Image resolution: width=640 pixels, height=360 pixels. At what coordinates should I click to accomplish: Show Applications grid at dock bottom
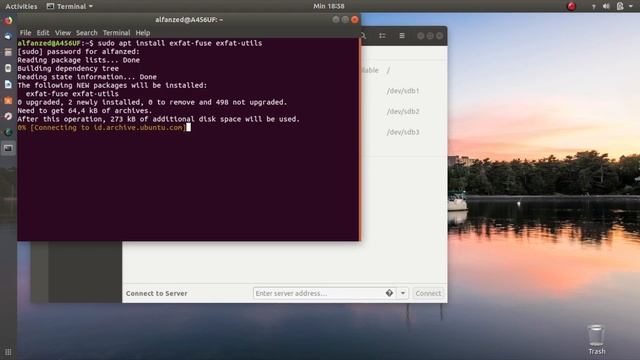point(8,351)
